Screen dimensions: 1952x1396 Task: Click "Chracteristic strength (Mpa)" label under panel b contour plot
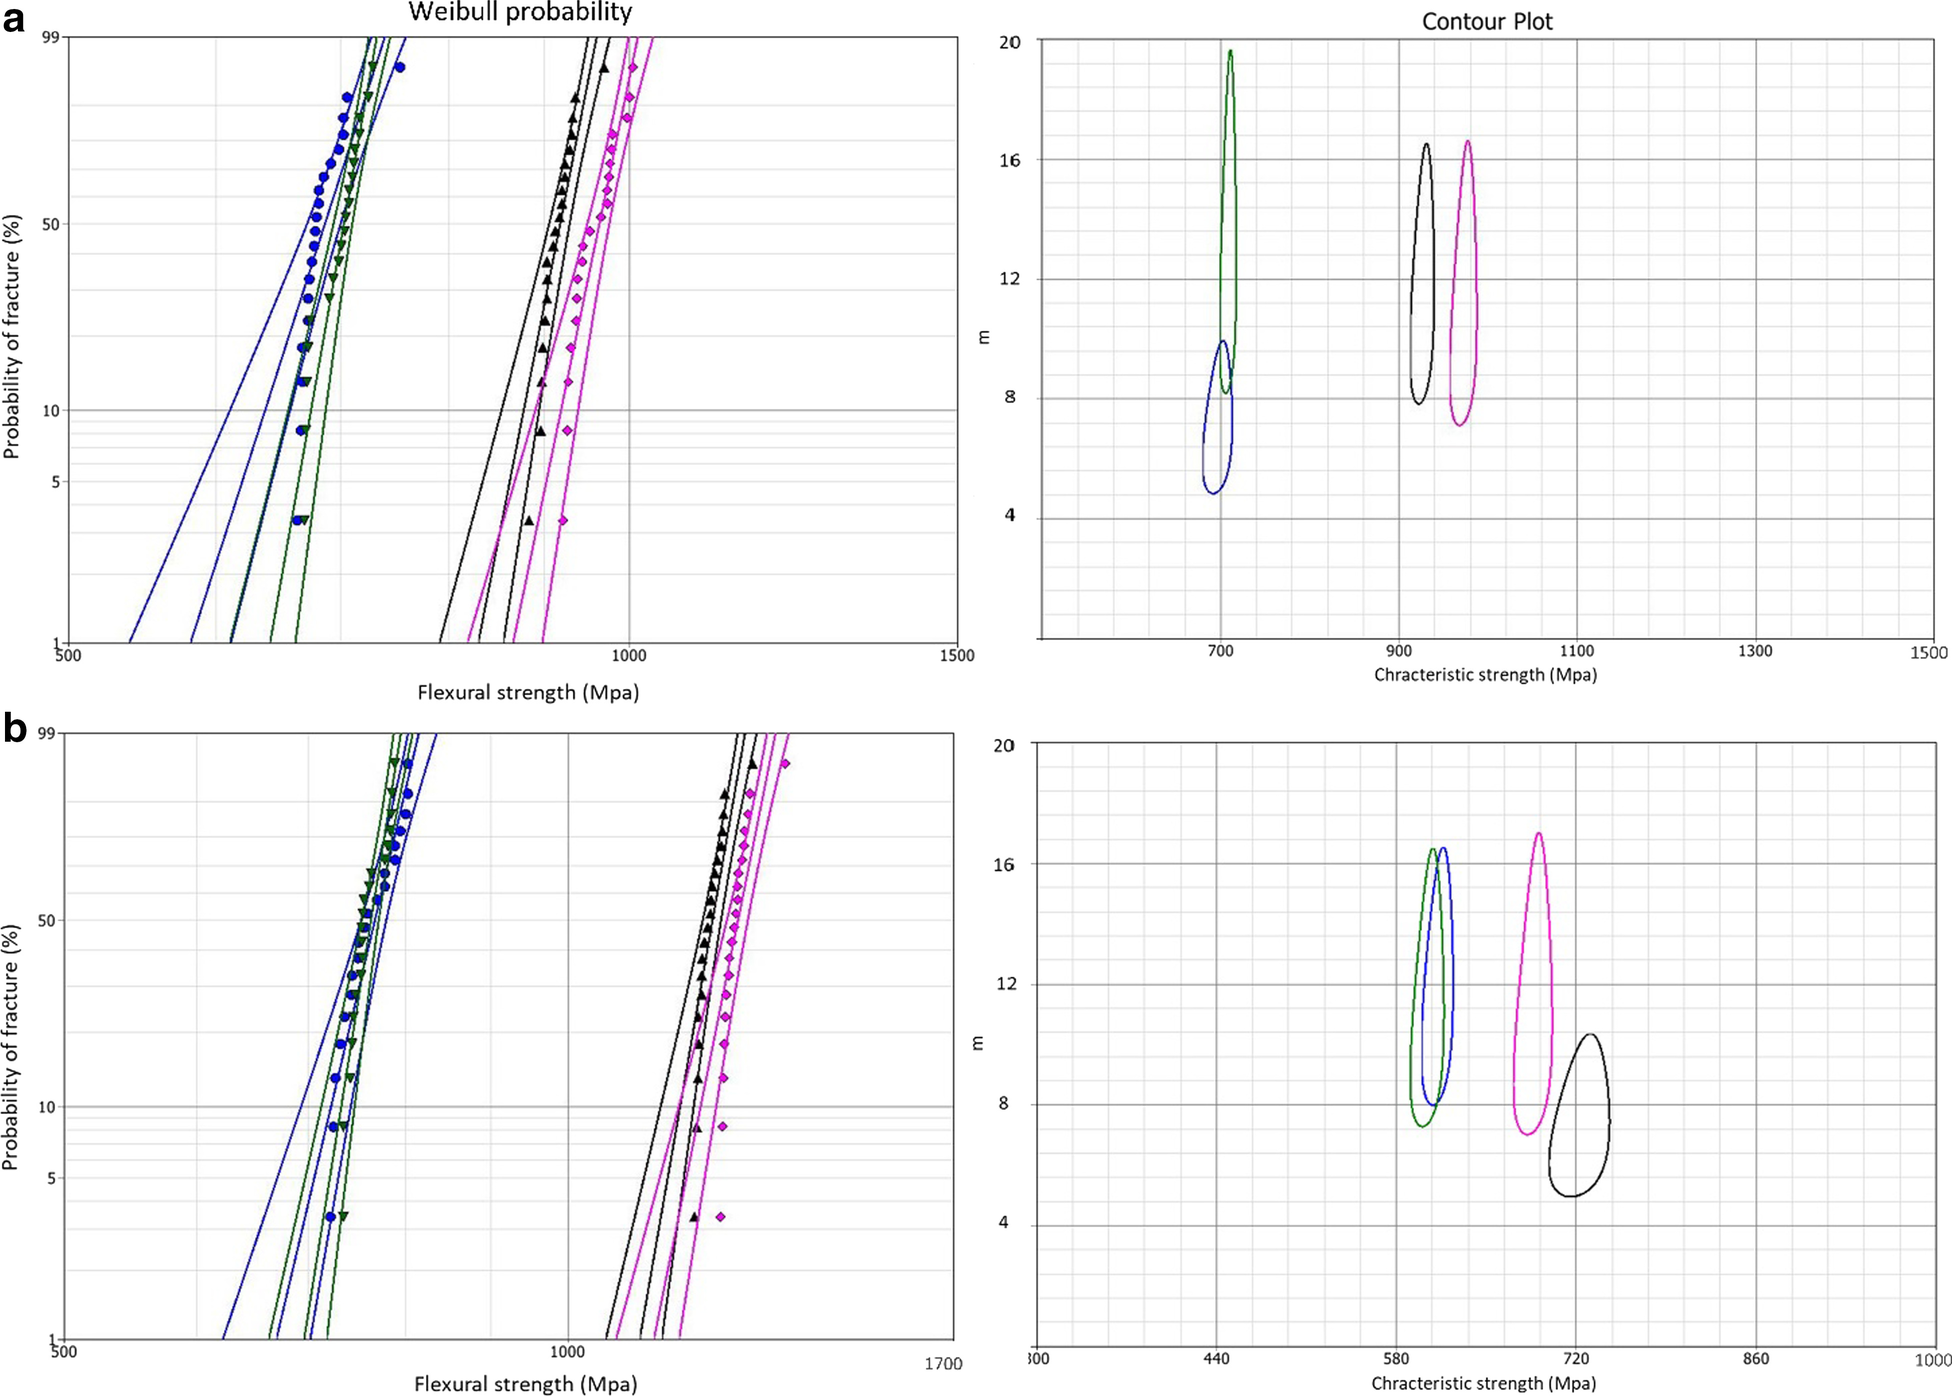pos(1483,1384)
